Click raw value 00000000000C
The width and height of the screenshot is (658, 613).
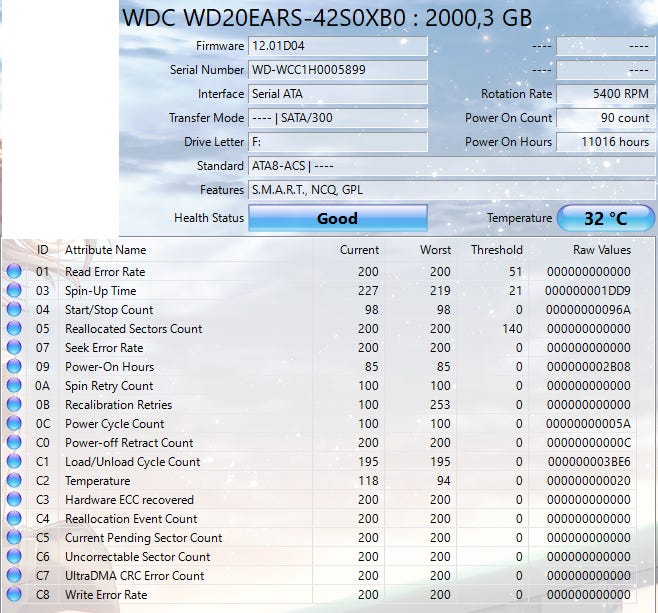point(588,443)
